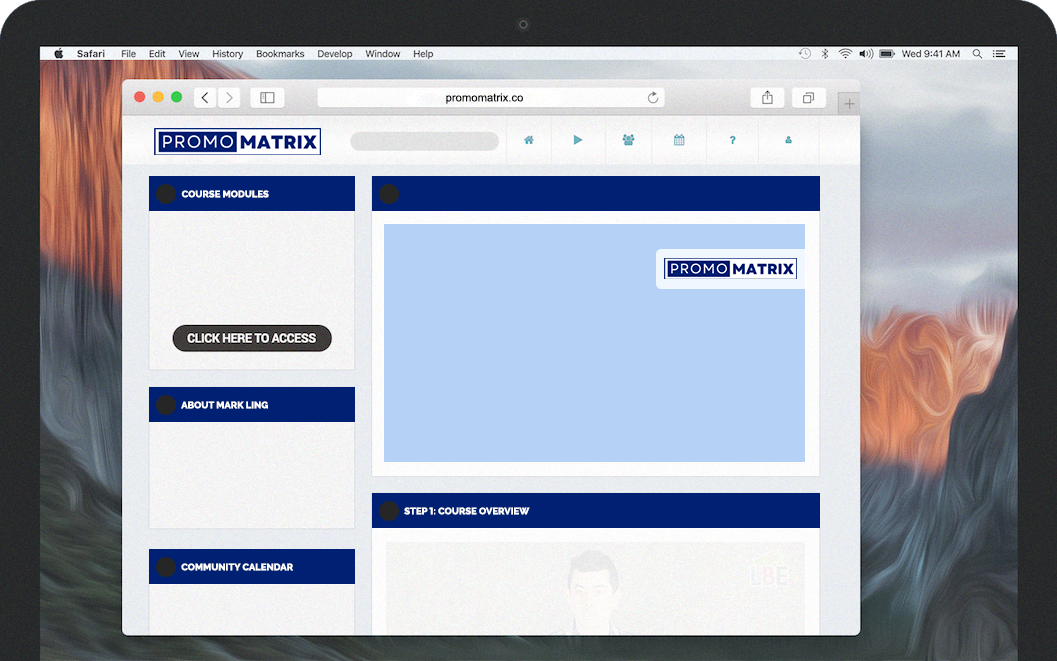Open the Bookmarks menu
The width and height of the screenshot is (1057, 661).
pos(280,54)
